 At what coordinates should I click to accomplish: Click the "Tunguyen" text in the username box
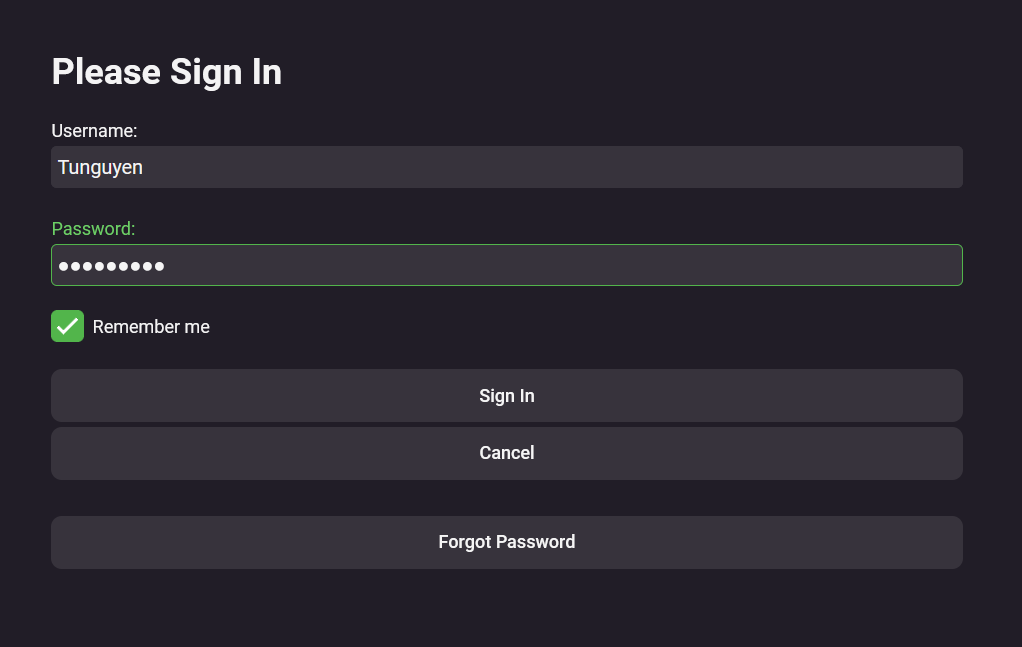100,167
